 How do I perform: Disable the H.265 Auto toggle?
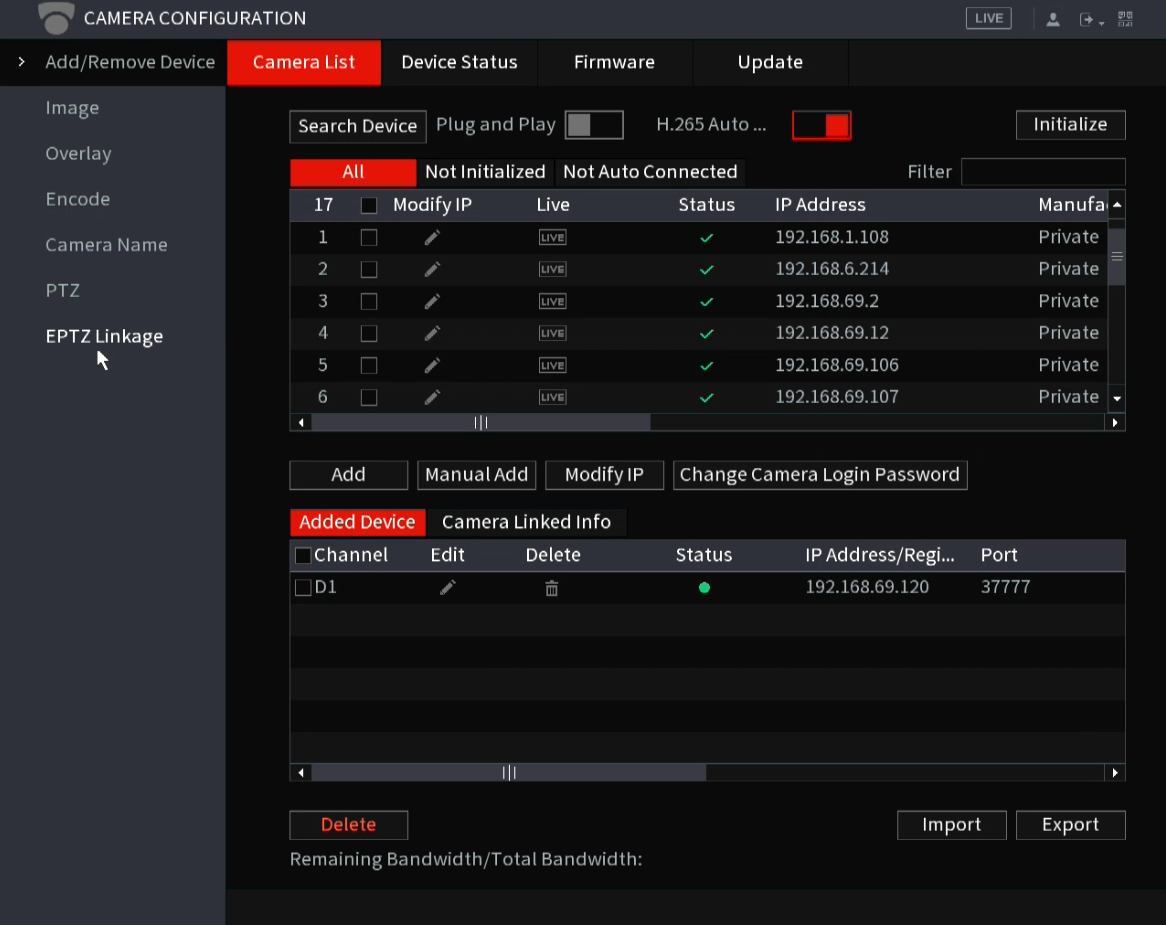coord(821,125)
